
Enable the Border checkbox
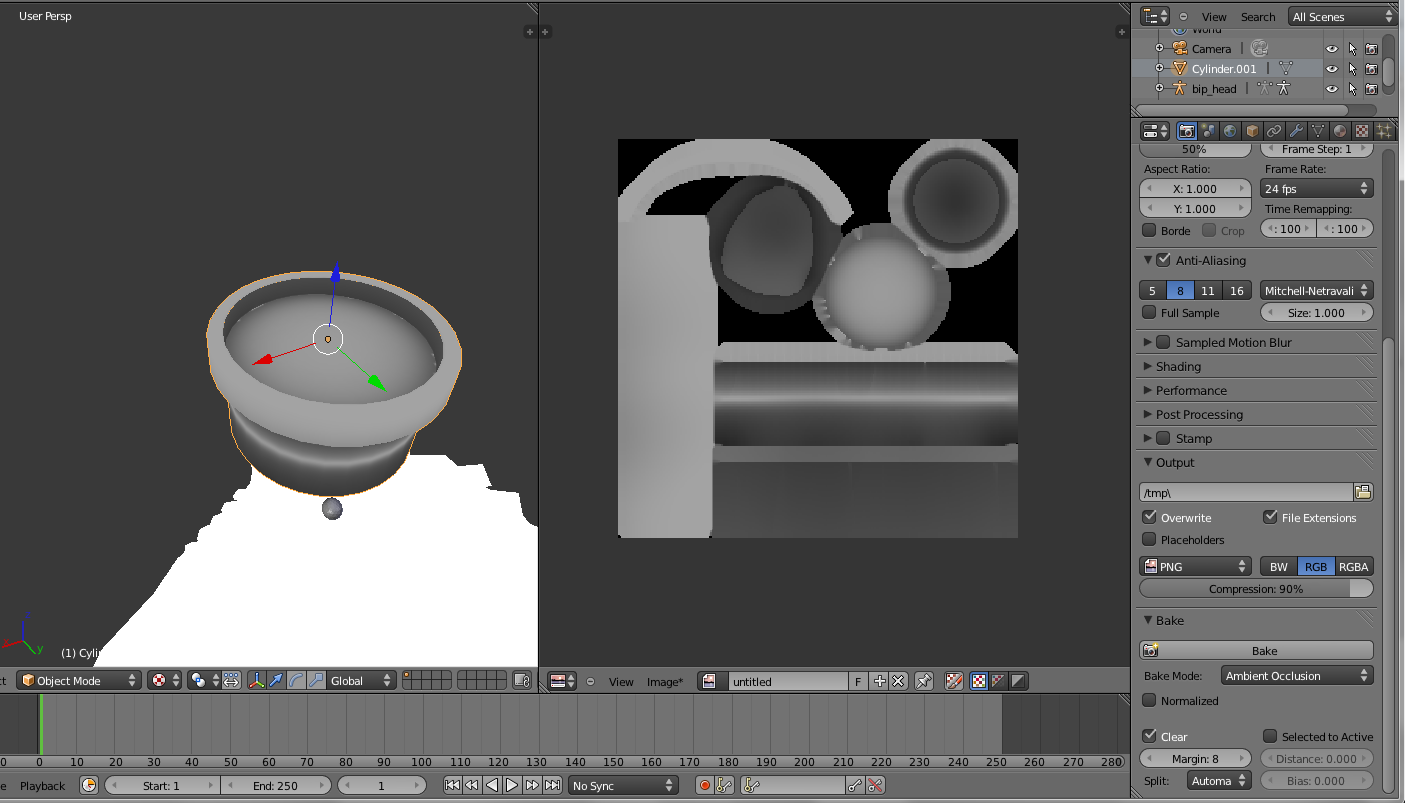(x=1149, y=230)
